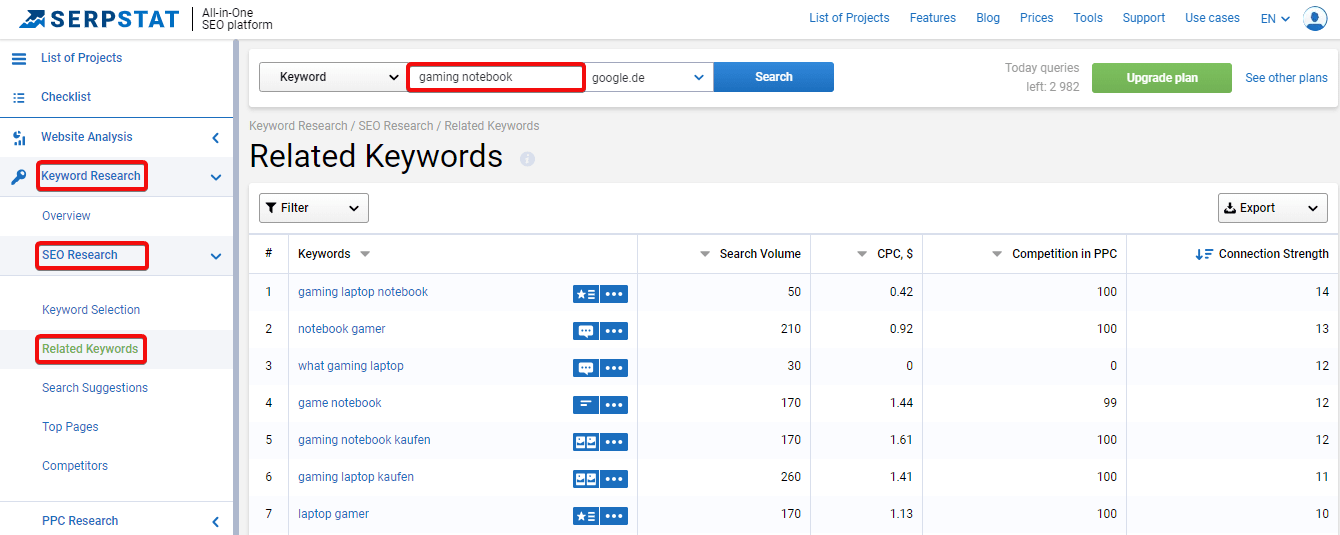The image size is (1340, 535).
Task: Click the info icon beside Related Keywords title
Action: coord(528,158)
